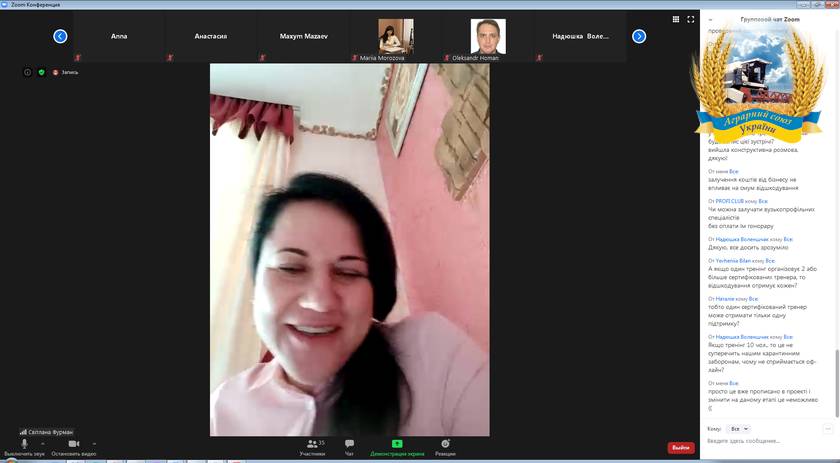Select Oleksandr Homan's video thumbnail
Screen dimensions: 840x463
coord(488,36)
